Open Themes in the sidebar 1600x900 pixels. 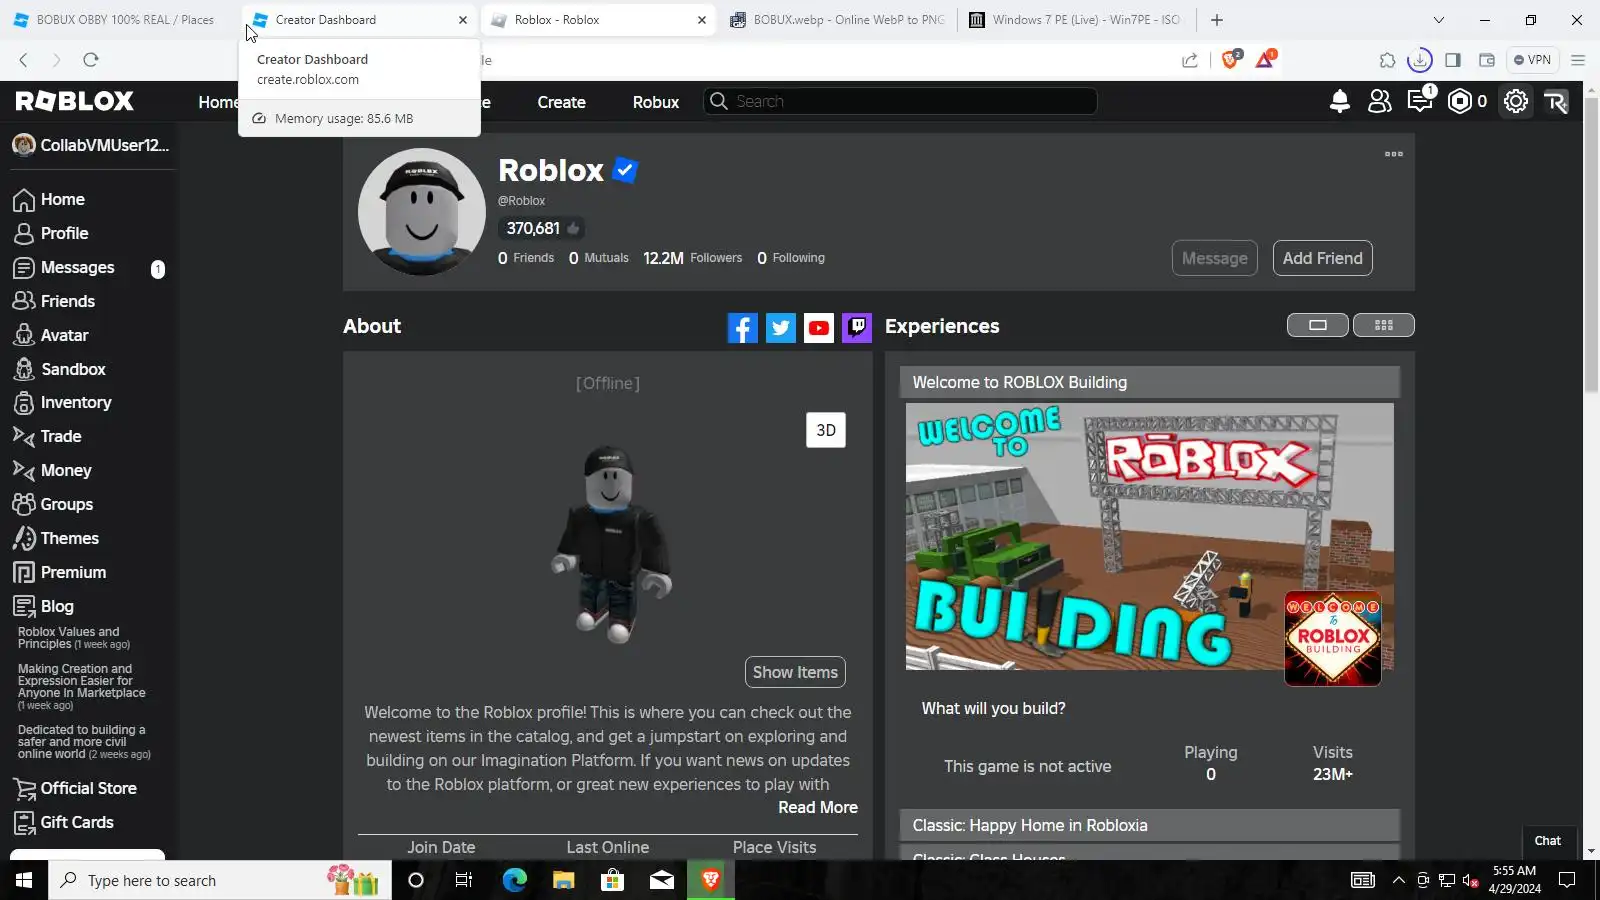(x=57, y=539)
